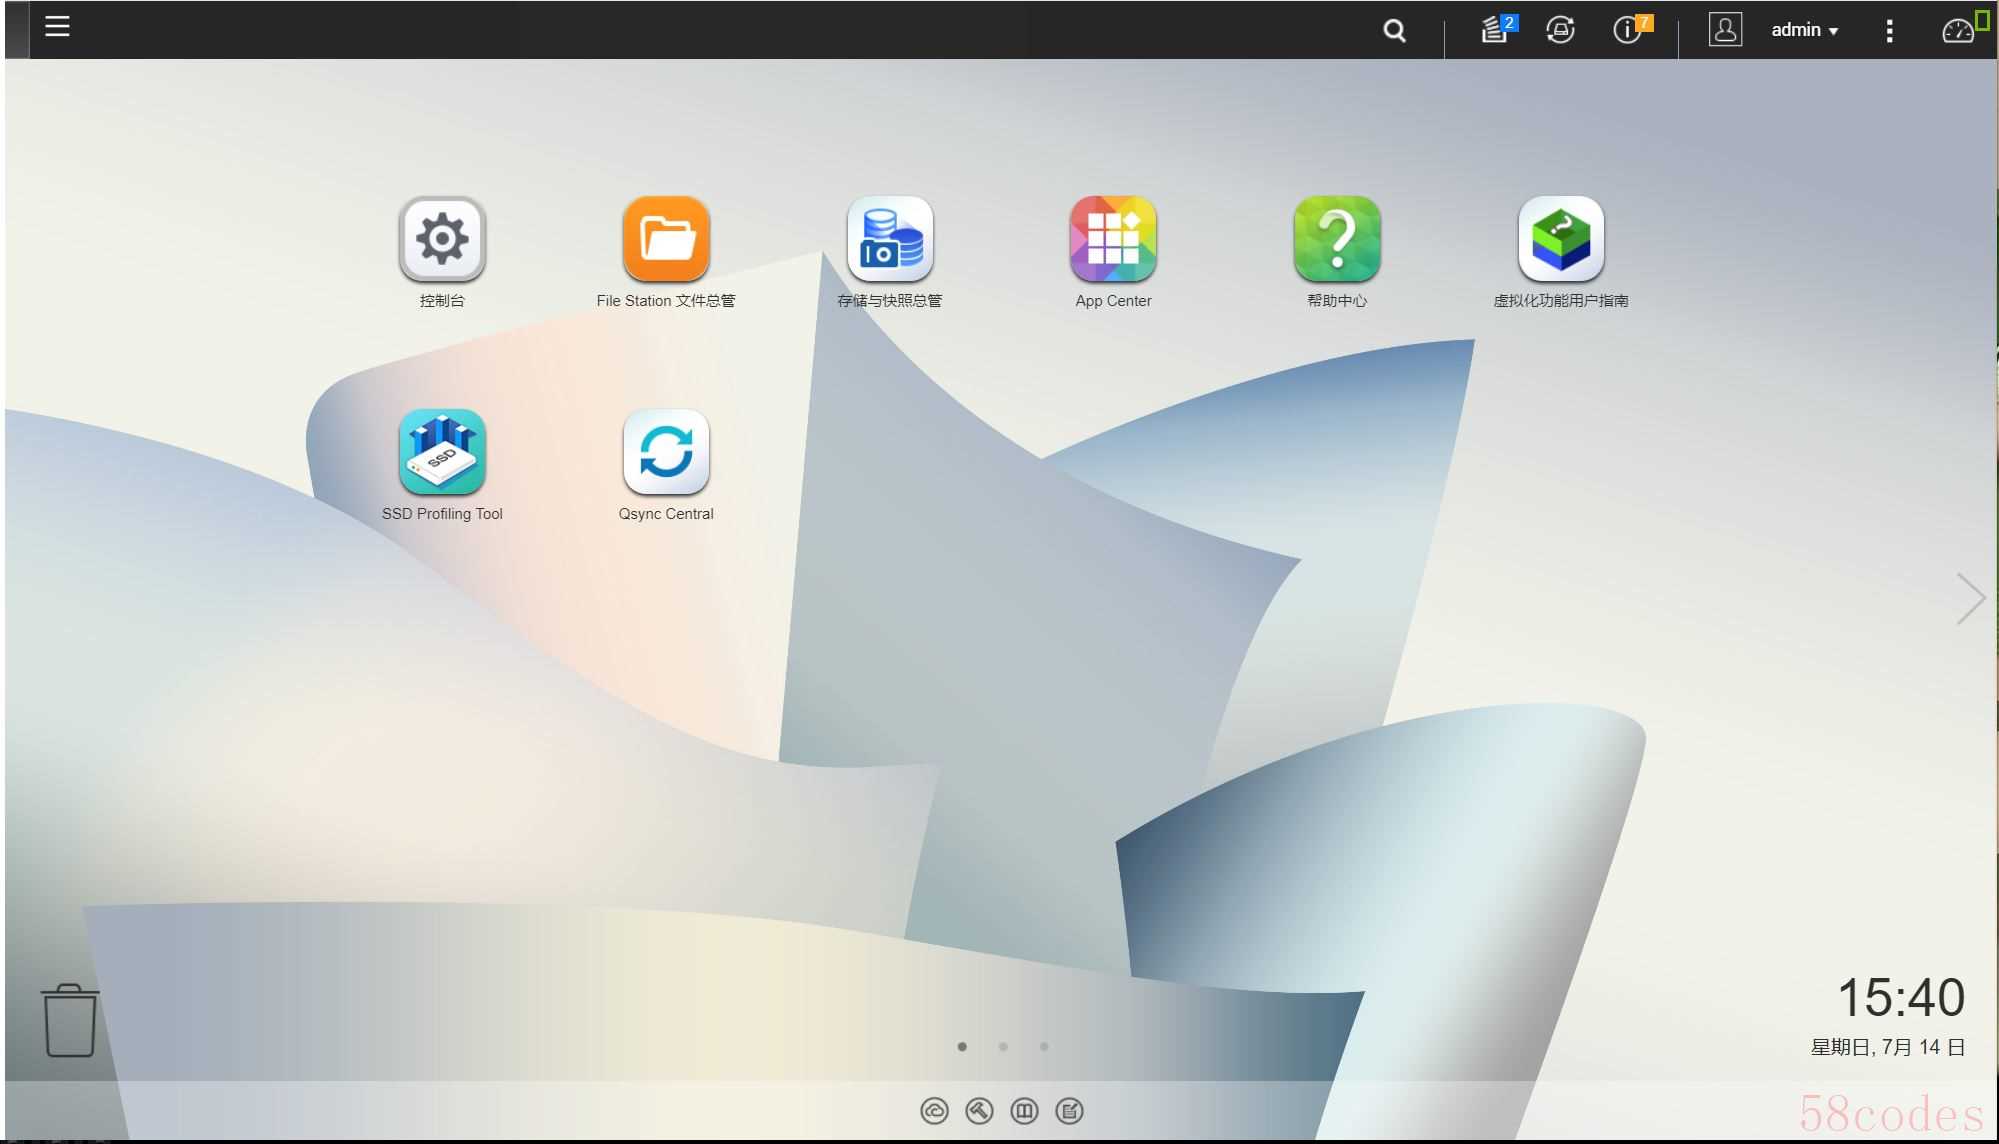This screenshot has width=1999, height=1144.
Task: Open the recycle bin trash icon
Action: (70, 1021)
